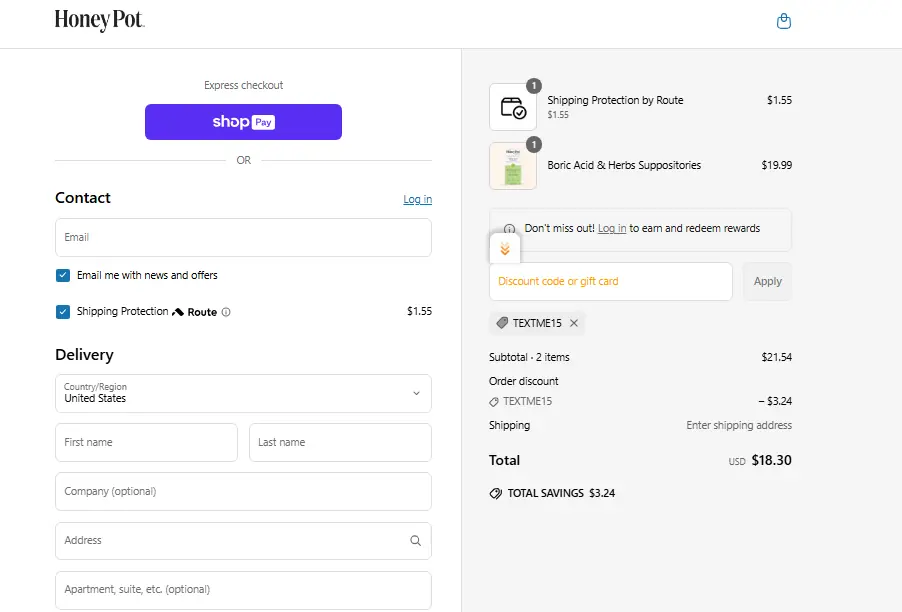Screen dimensions: 902x612
Task: Click the Shipping Protection by Route item name
Action: pyautogui.click(x=615, y=100)
